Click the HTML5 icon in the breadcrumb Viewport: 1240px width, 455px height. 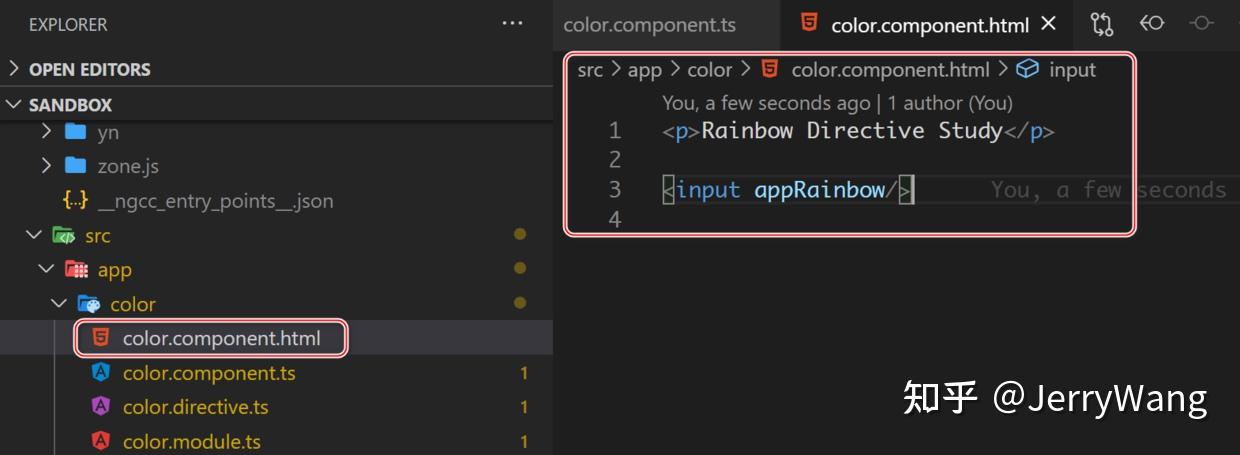click(x=769, y=69)
